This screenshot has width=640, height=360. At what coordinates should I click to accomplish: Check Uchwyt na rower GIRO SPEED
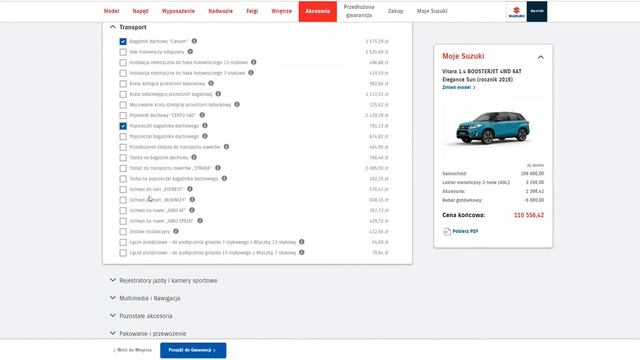tap(123, 221)
